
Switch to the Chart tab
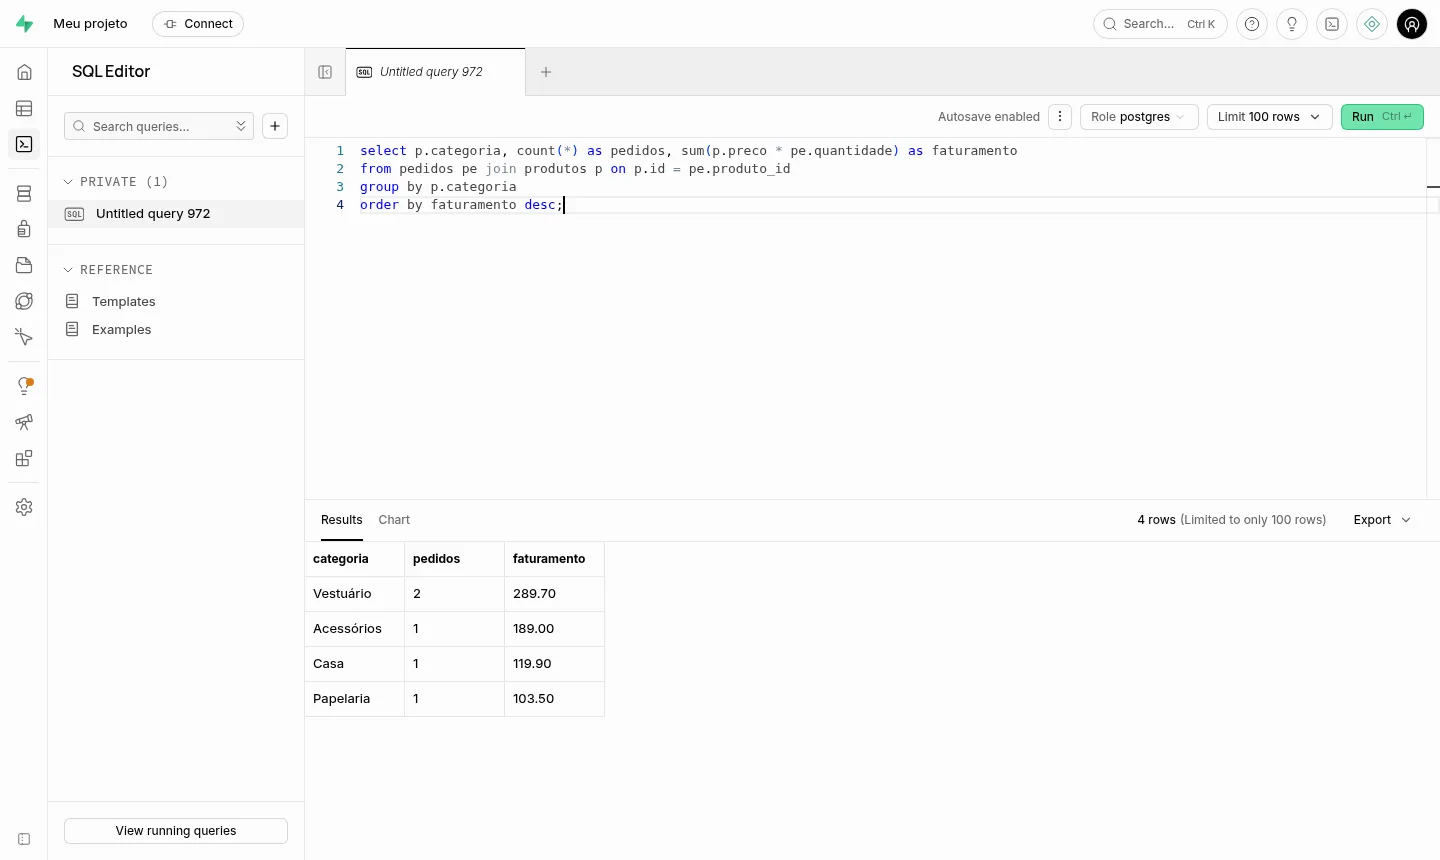tap(394, 520)
